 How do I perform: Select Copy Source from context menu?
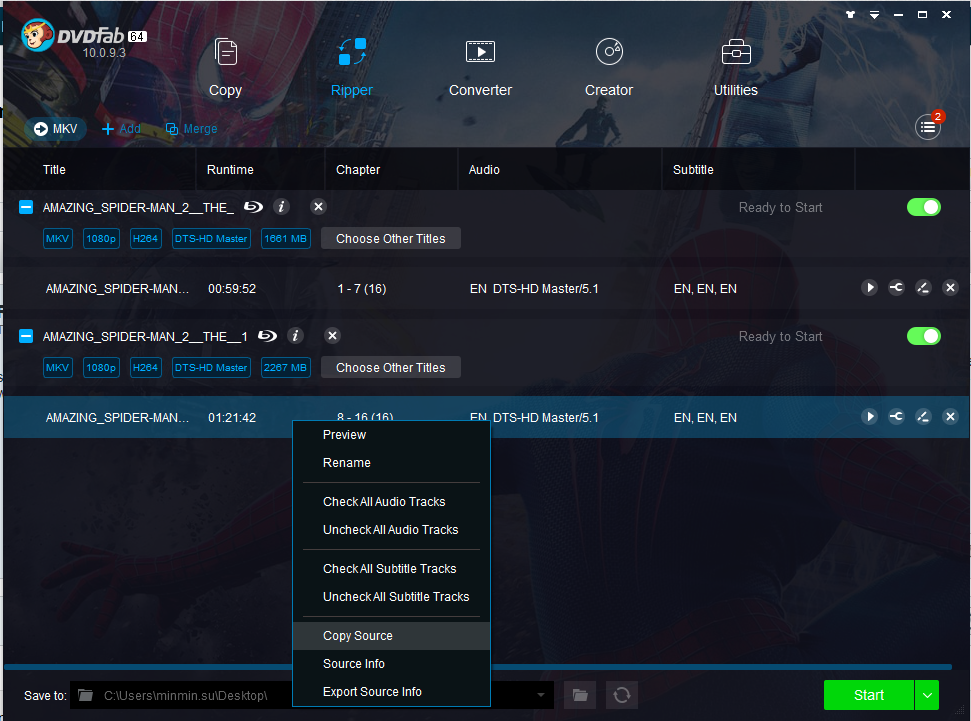coord(358,636)
